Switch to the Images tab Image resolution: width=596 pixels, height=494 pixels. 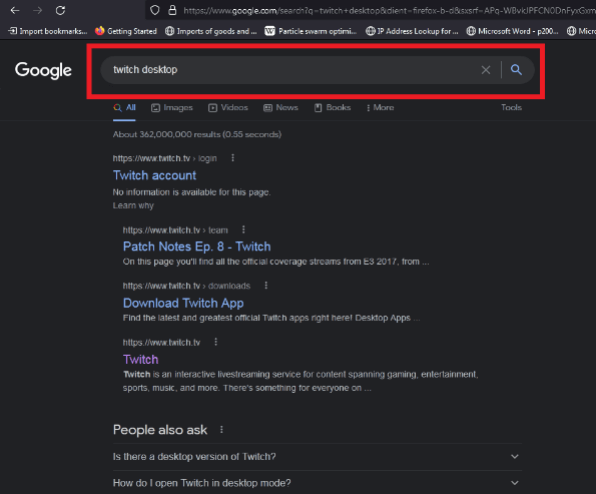click(x=172, y=108)
